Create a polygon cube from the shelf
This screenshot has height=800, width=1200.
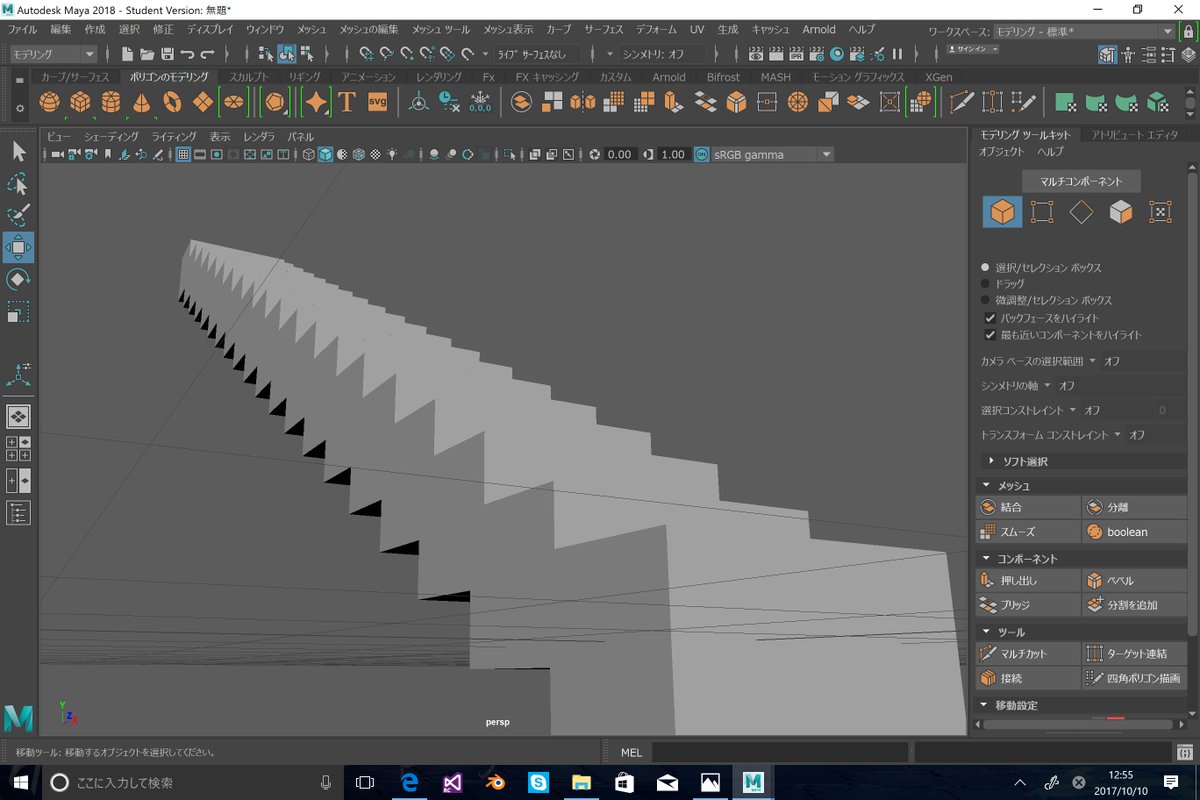coord(80,102)
